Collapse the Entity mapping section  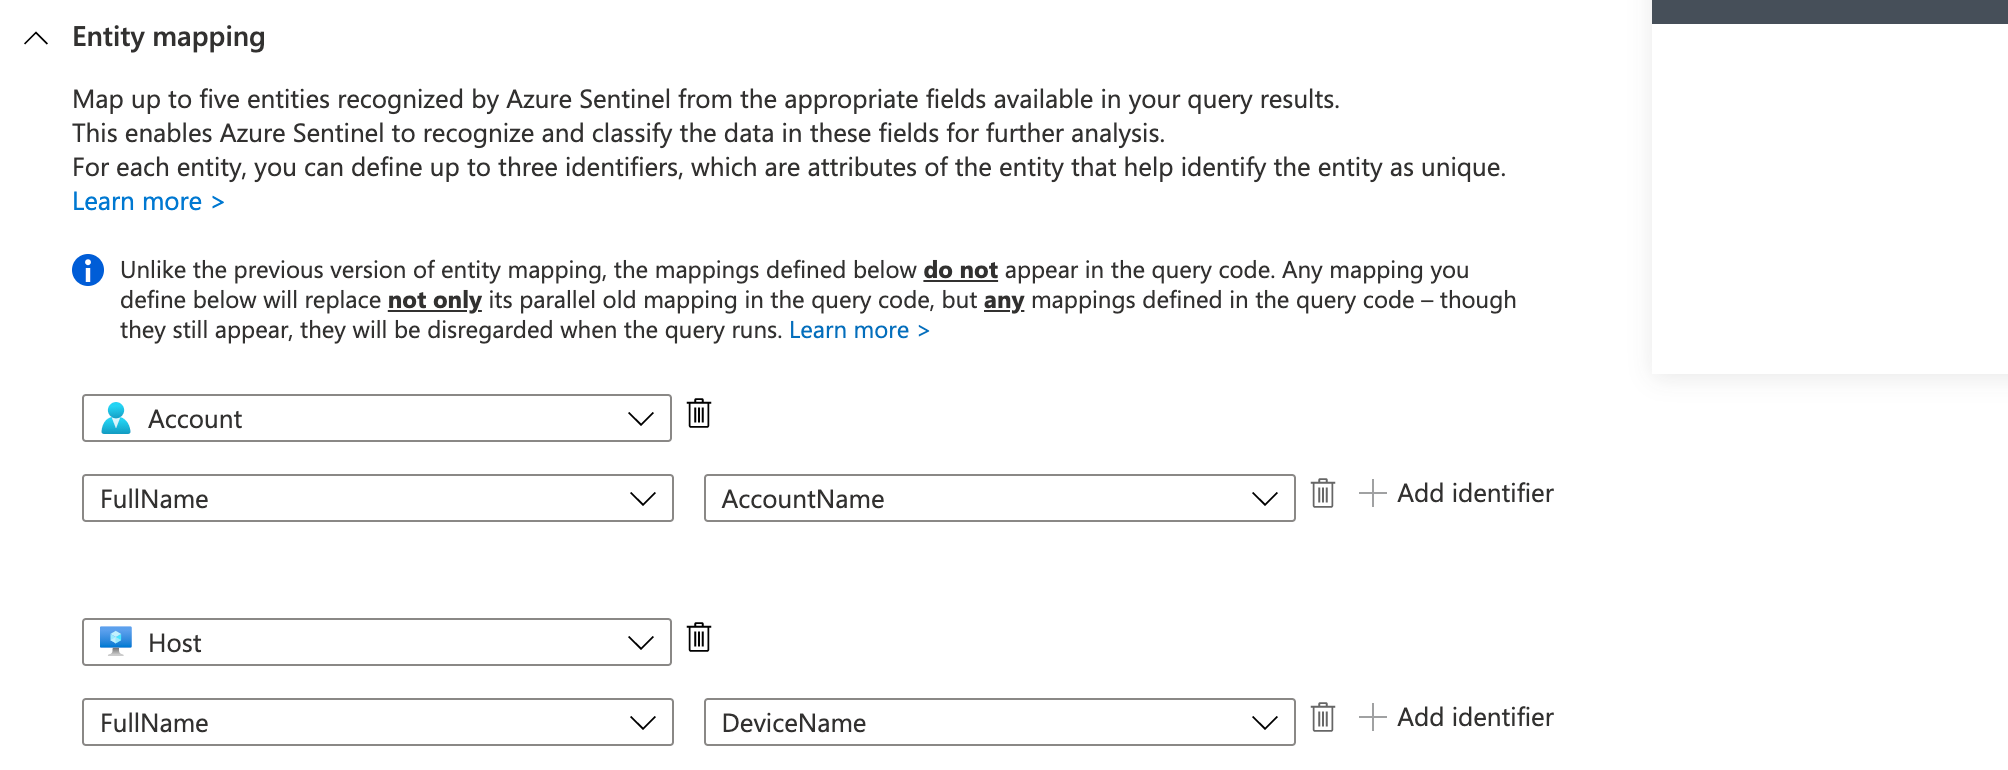(36, 38)
